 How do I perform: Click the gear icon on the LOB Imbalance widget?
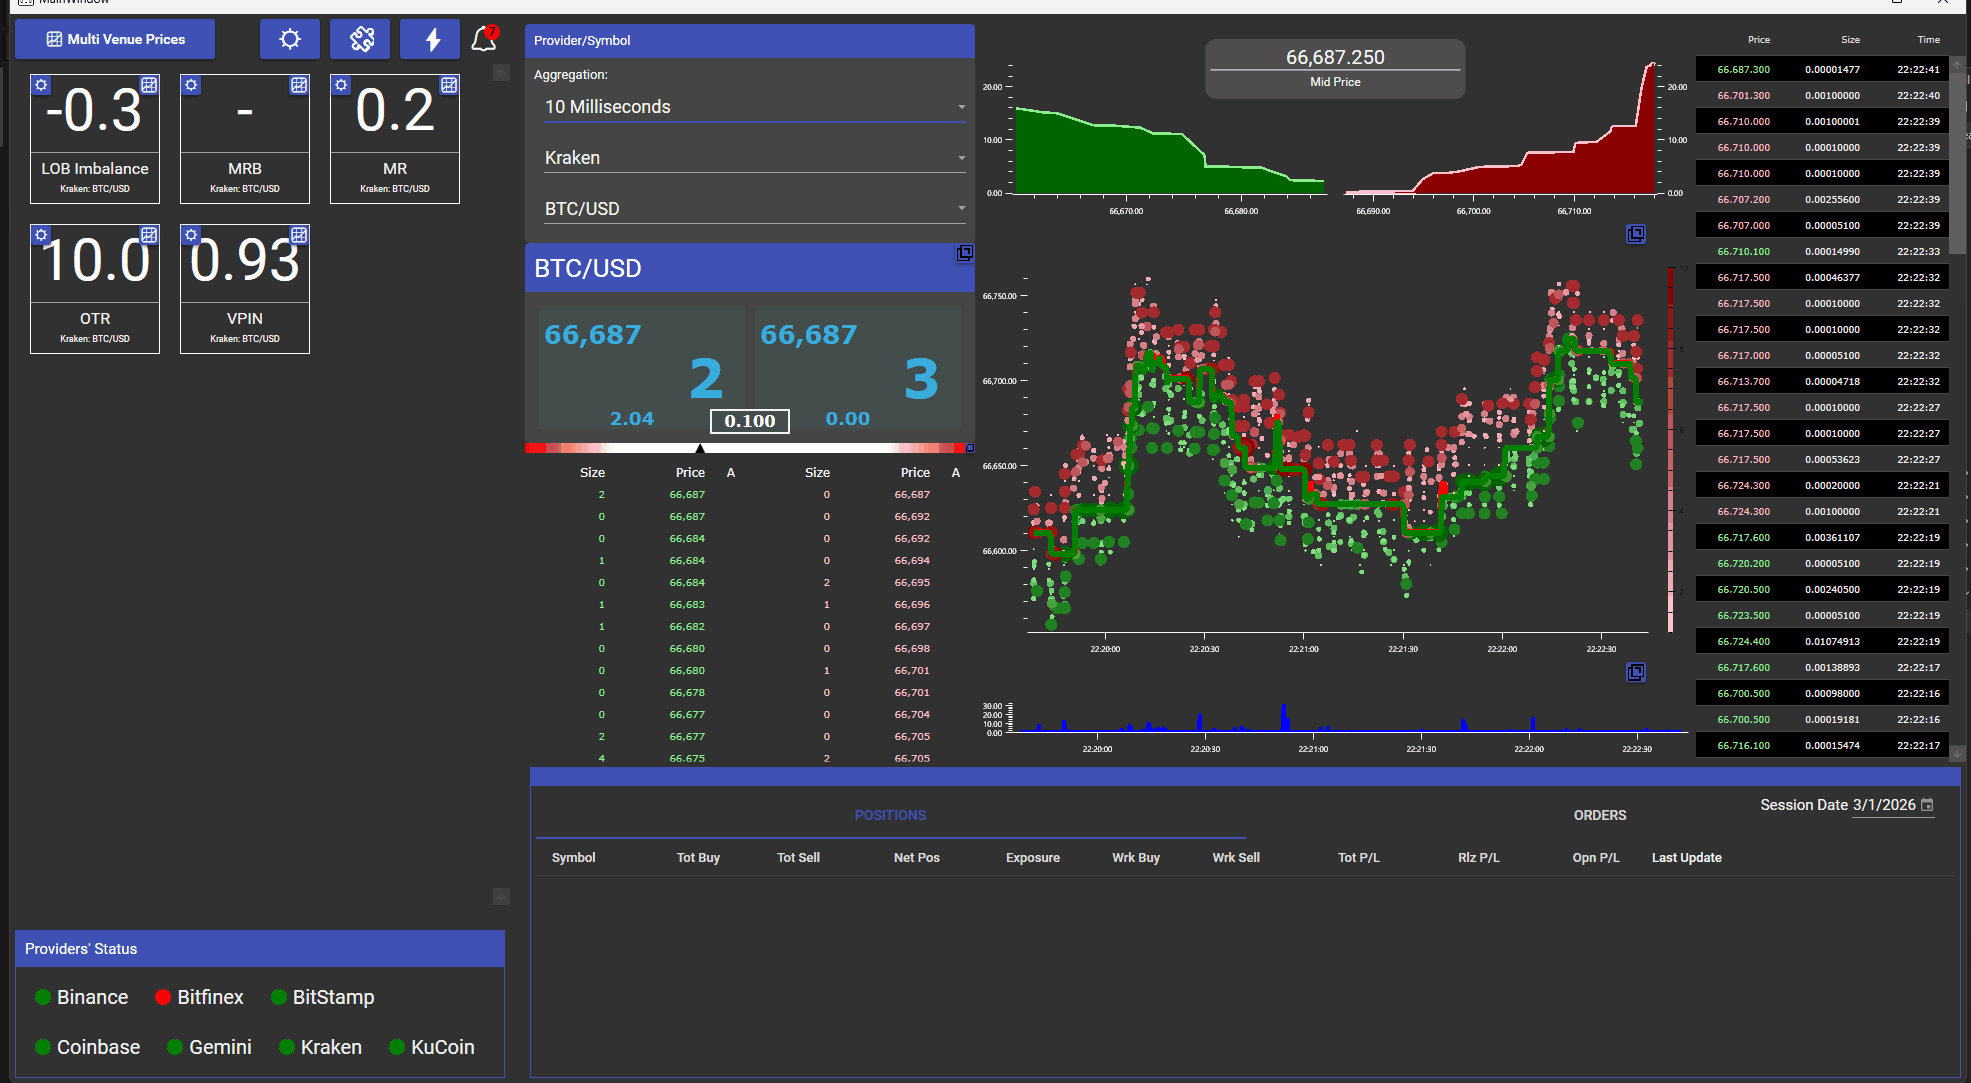pos(40,85)
